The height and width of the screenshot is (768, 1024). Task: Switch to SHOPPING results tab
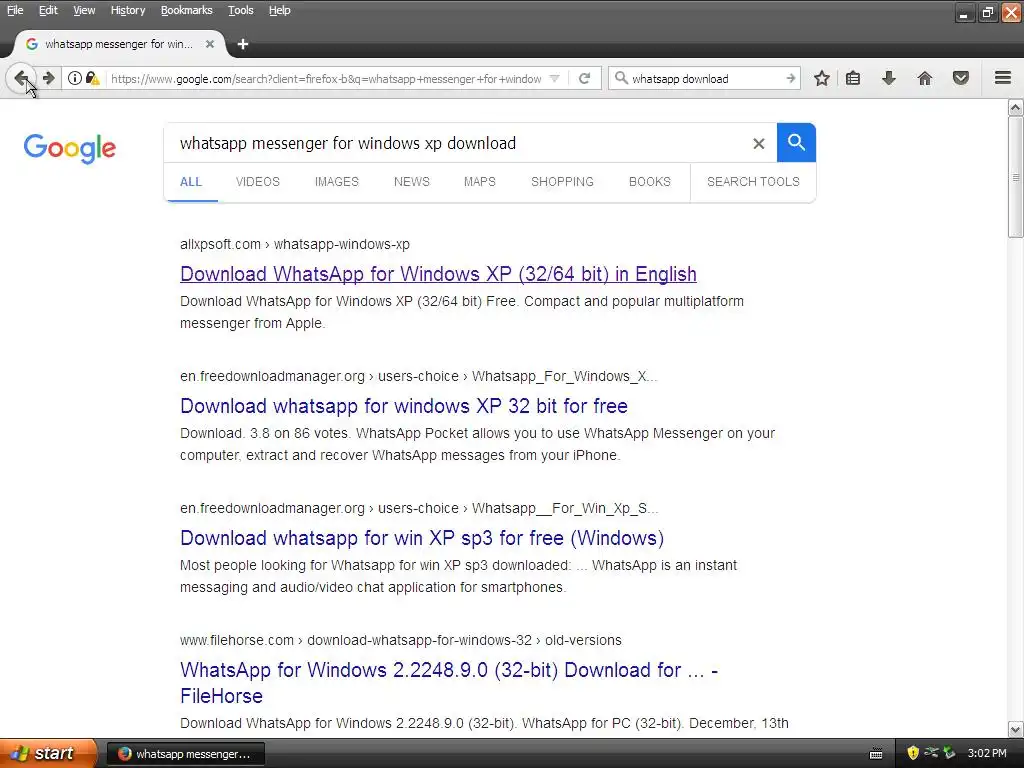pyautogui.click(x=562, y=182)
